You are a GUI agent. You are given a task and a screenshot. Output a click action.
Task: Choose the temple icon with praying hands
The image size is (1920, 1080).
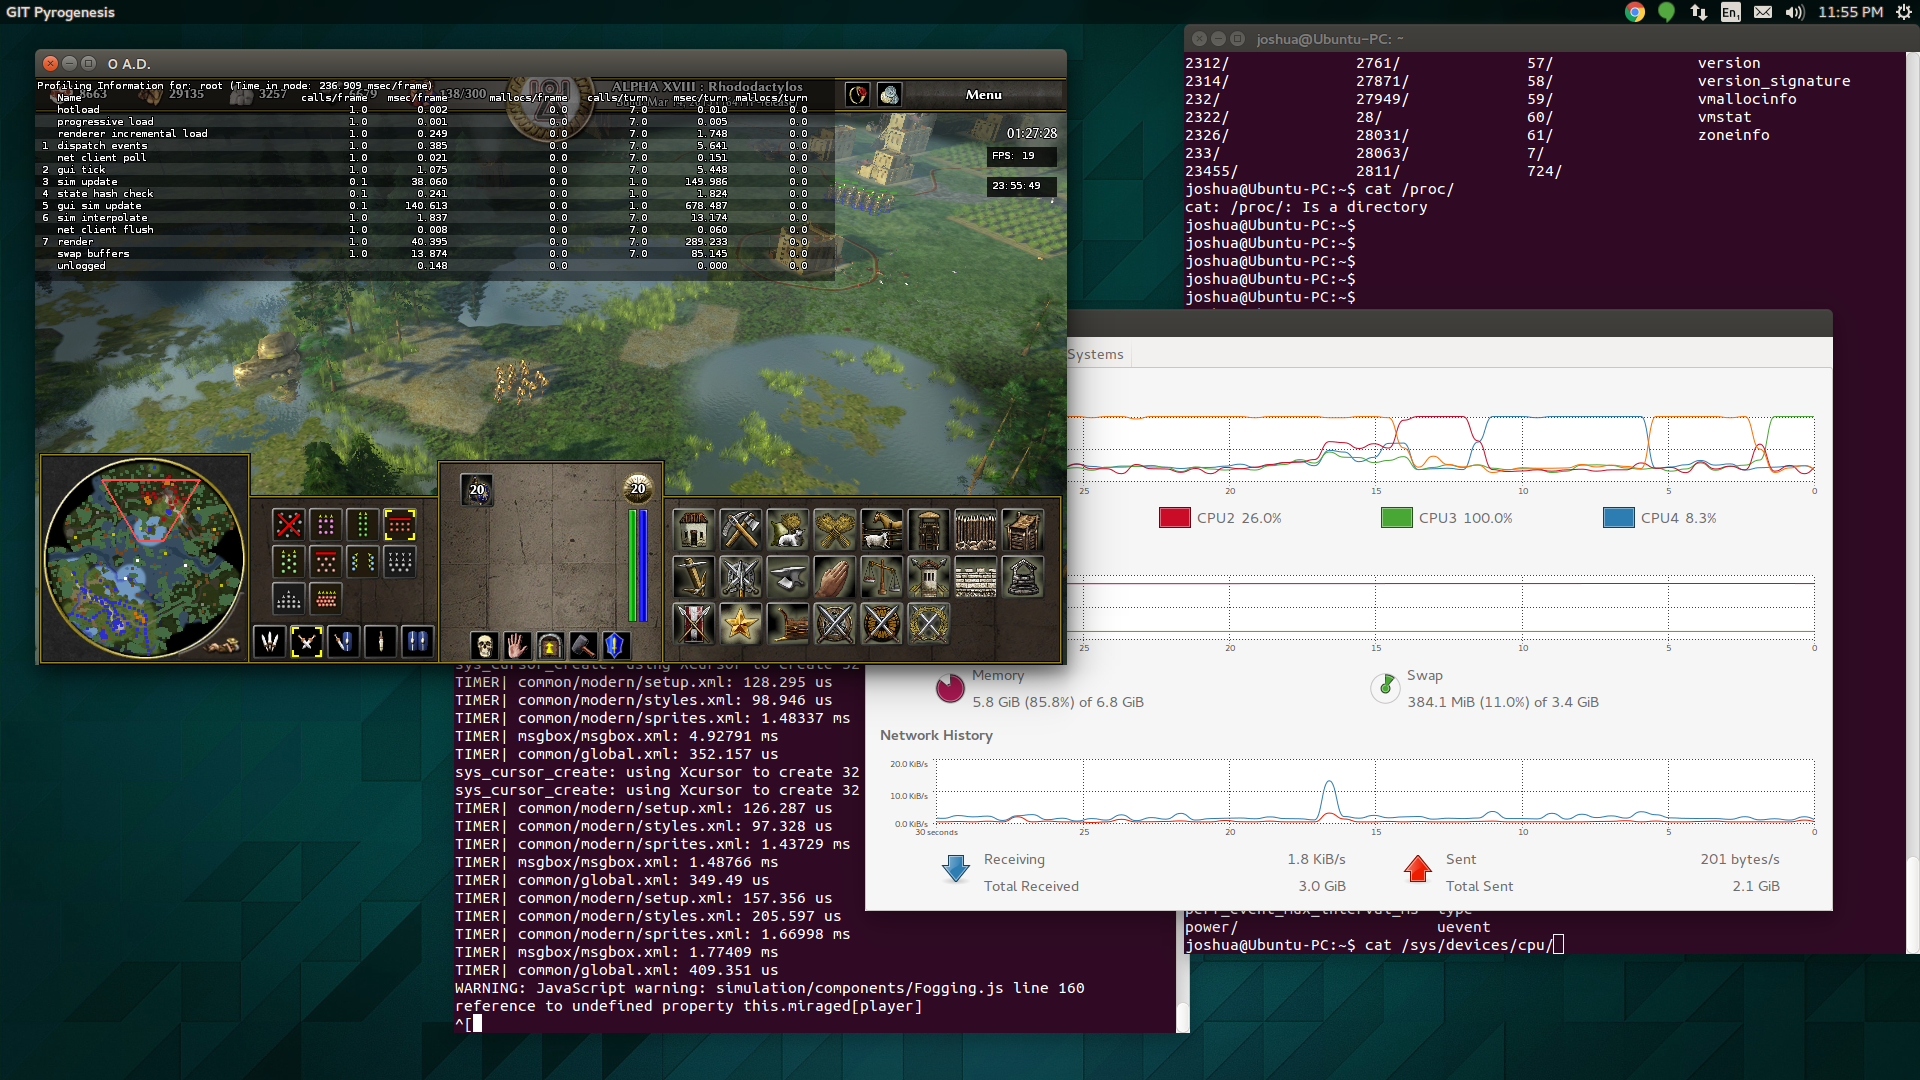[835, 577]
